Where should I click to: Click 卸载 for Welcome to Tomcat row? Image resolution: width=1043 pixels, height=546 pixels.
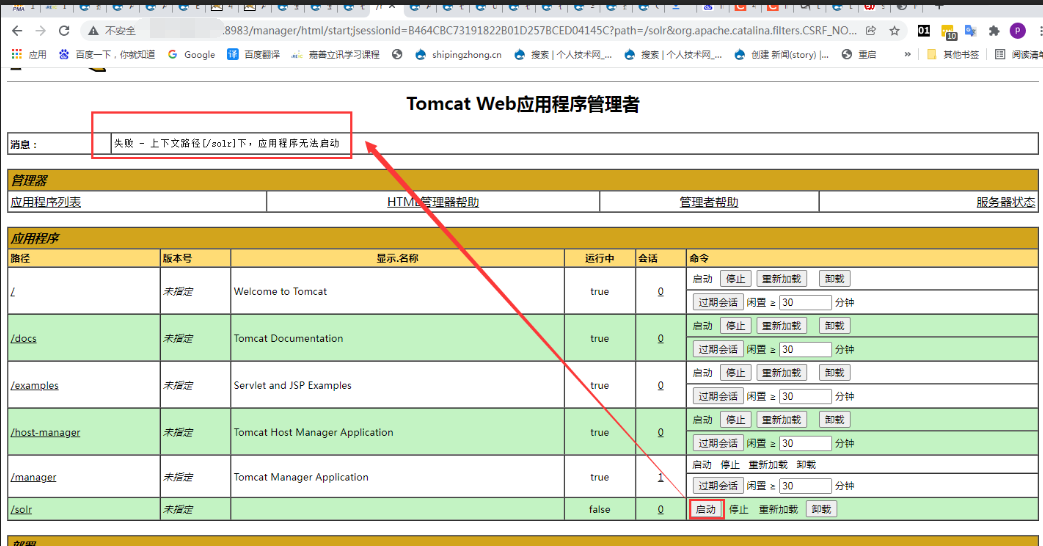(x=835, y=279)
